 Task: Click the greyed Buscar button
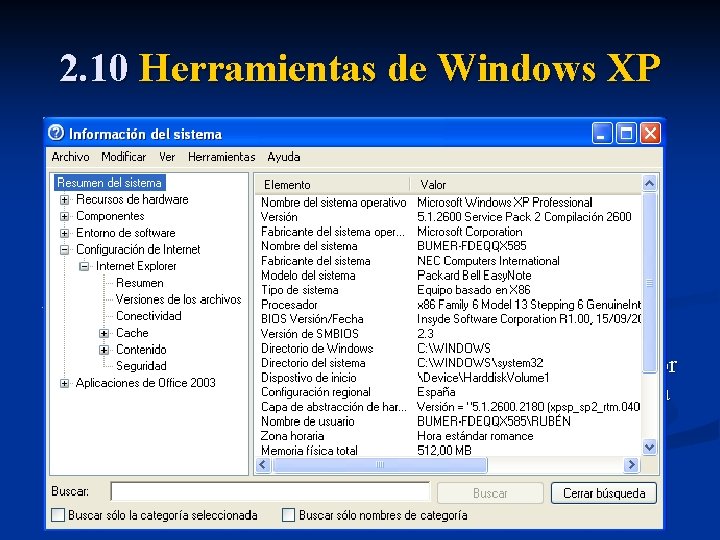[490, 493]
